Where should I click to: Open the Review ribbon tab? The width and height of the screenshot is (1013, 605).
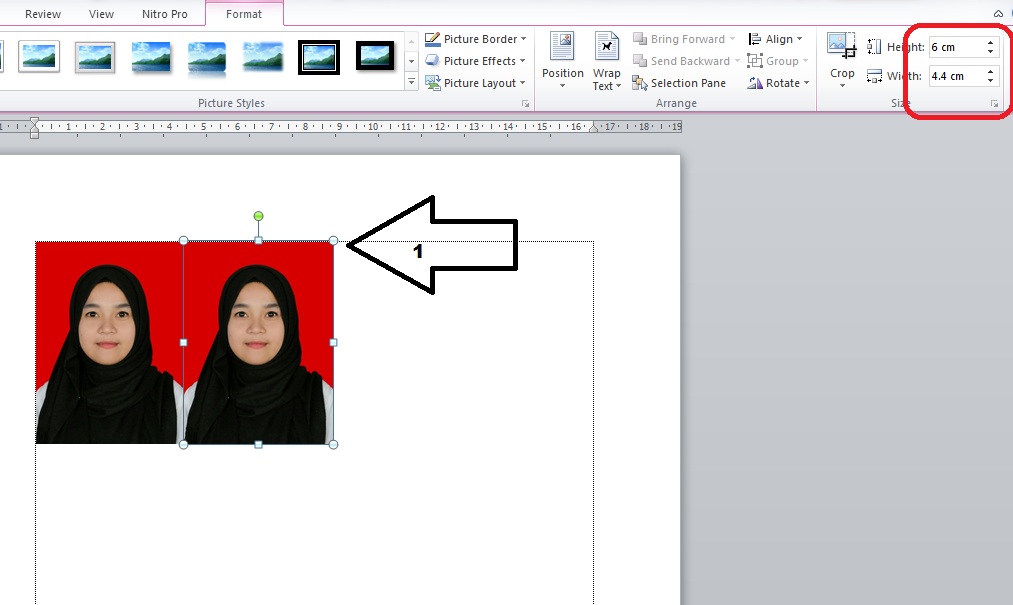point(43,14)
